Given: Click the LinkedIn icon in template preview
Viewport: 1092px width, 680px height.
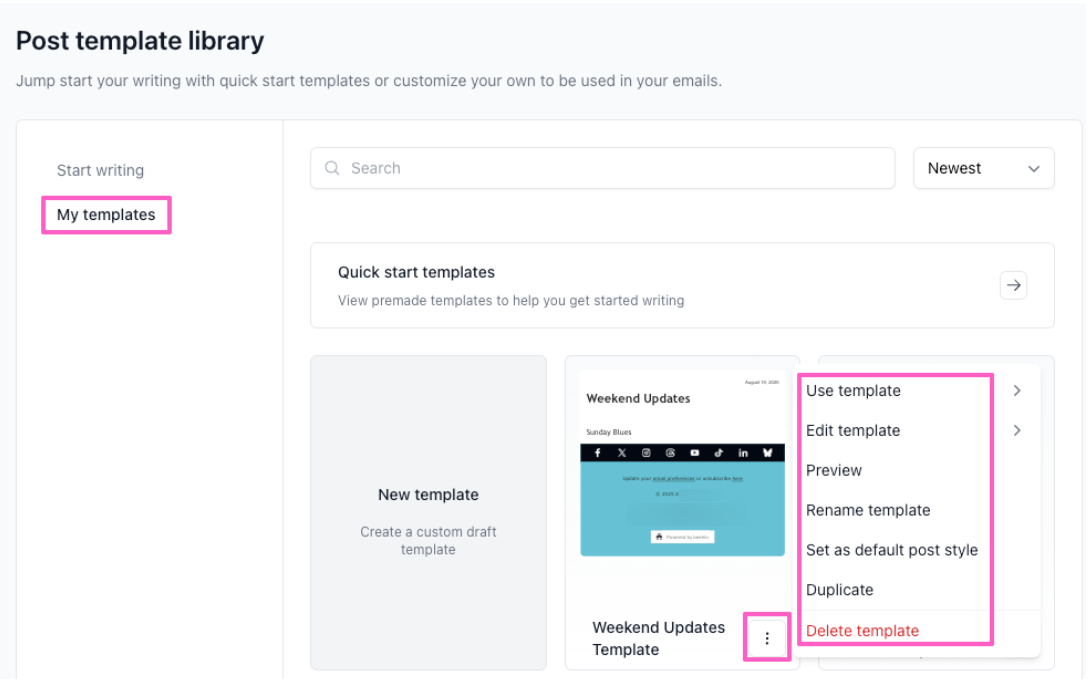Looking at the screenshot, I should click(x=743, y=452).
